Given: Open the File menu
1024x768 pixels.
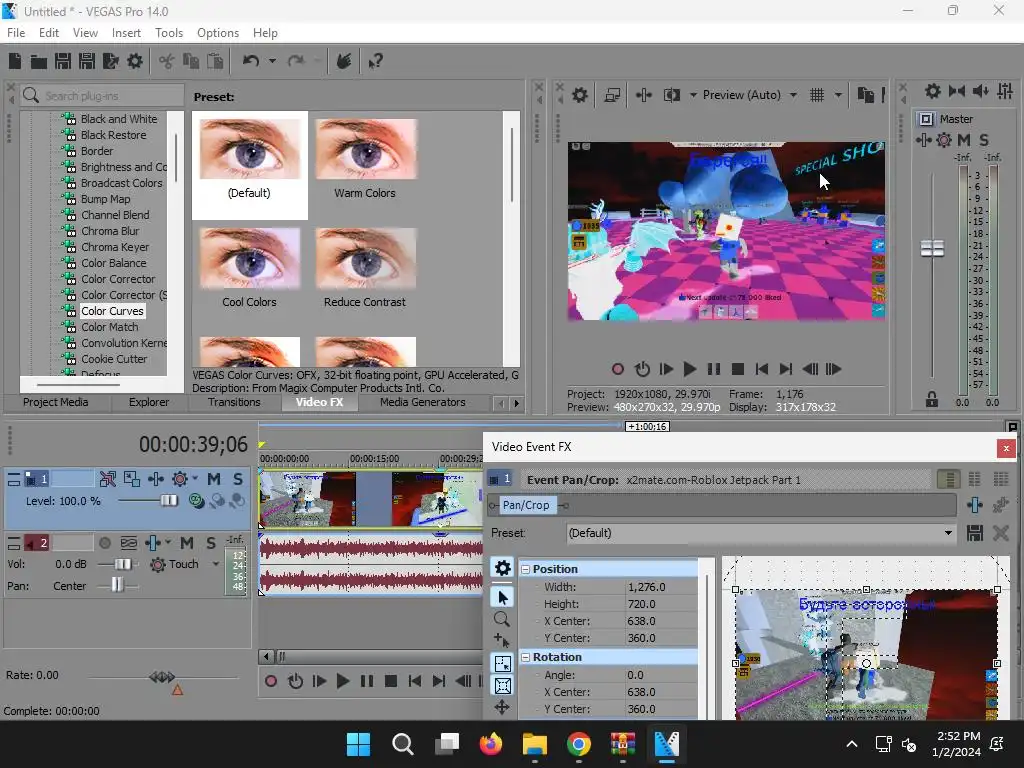Looking at the screenshot, I should click(16, 33).
